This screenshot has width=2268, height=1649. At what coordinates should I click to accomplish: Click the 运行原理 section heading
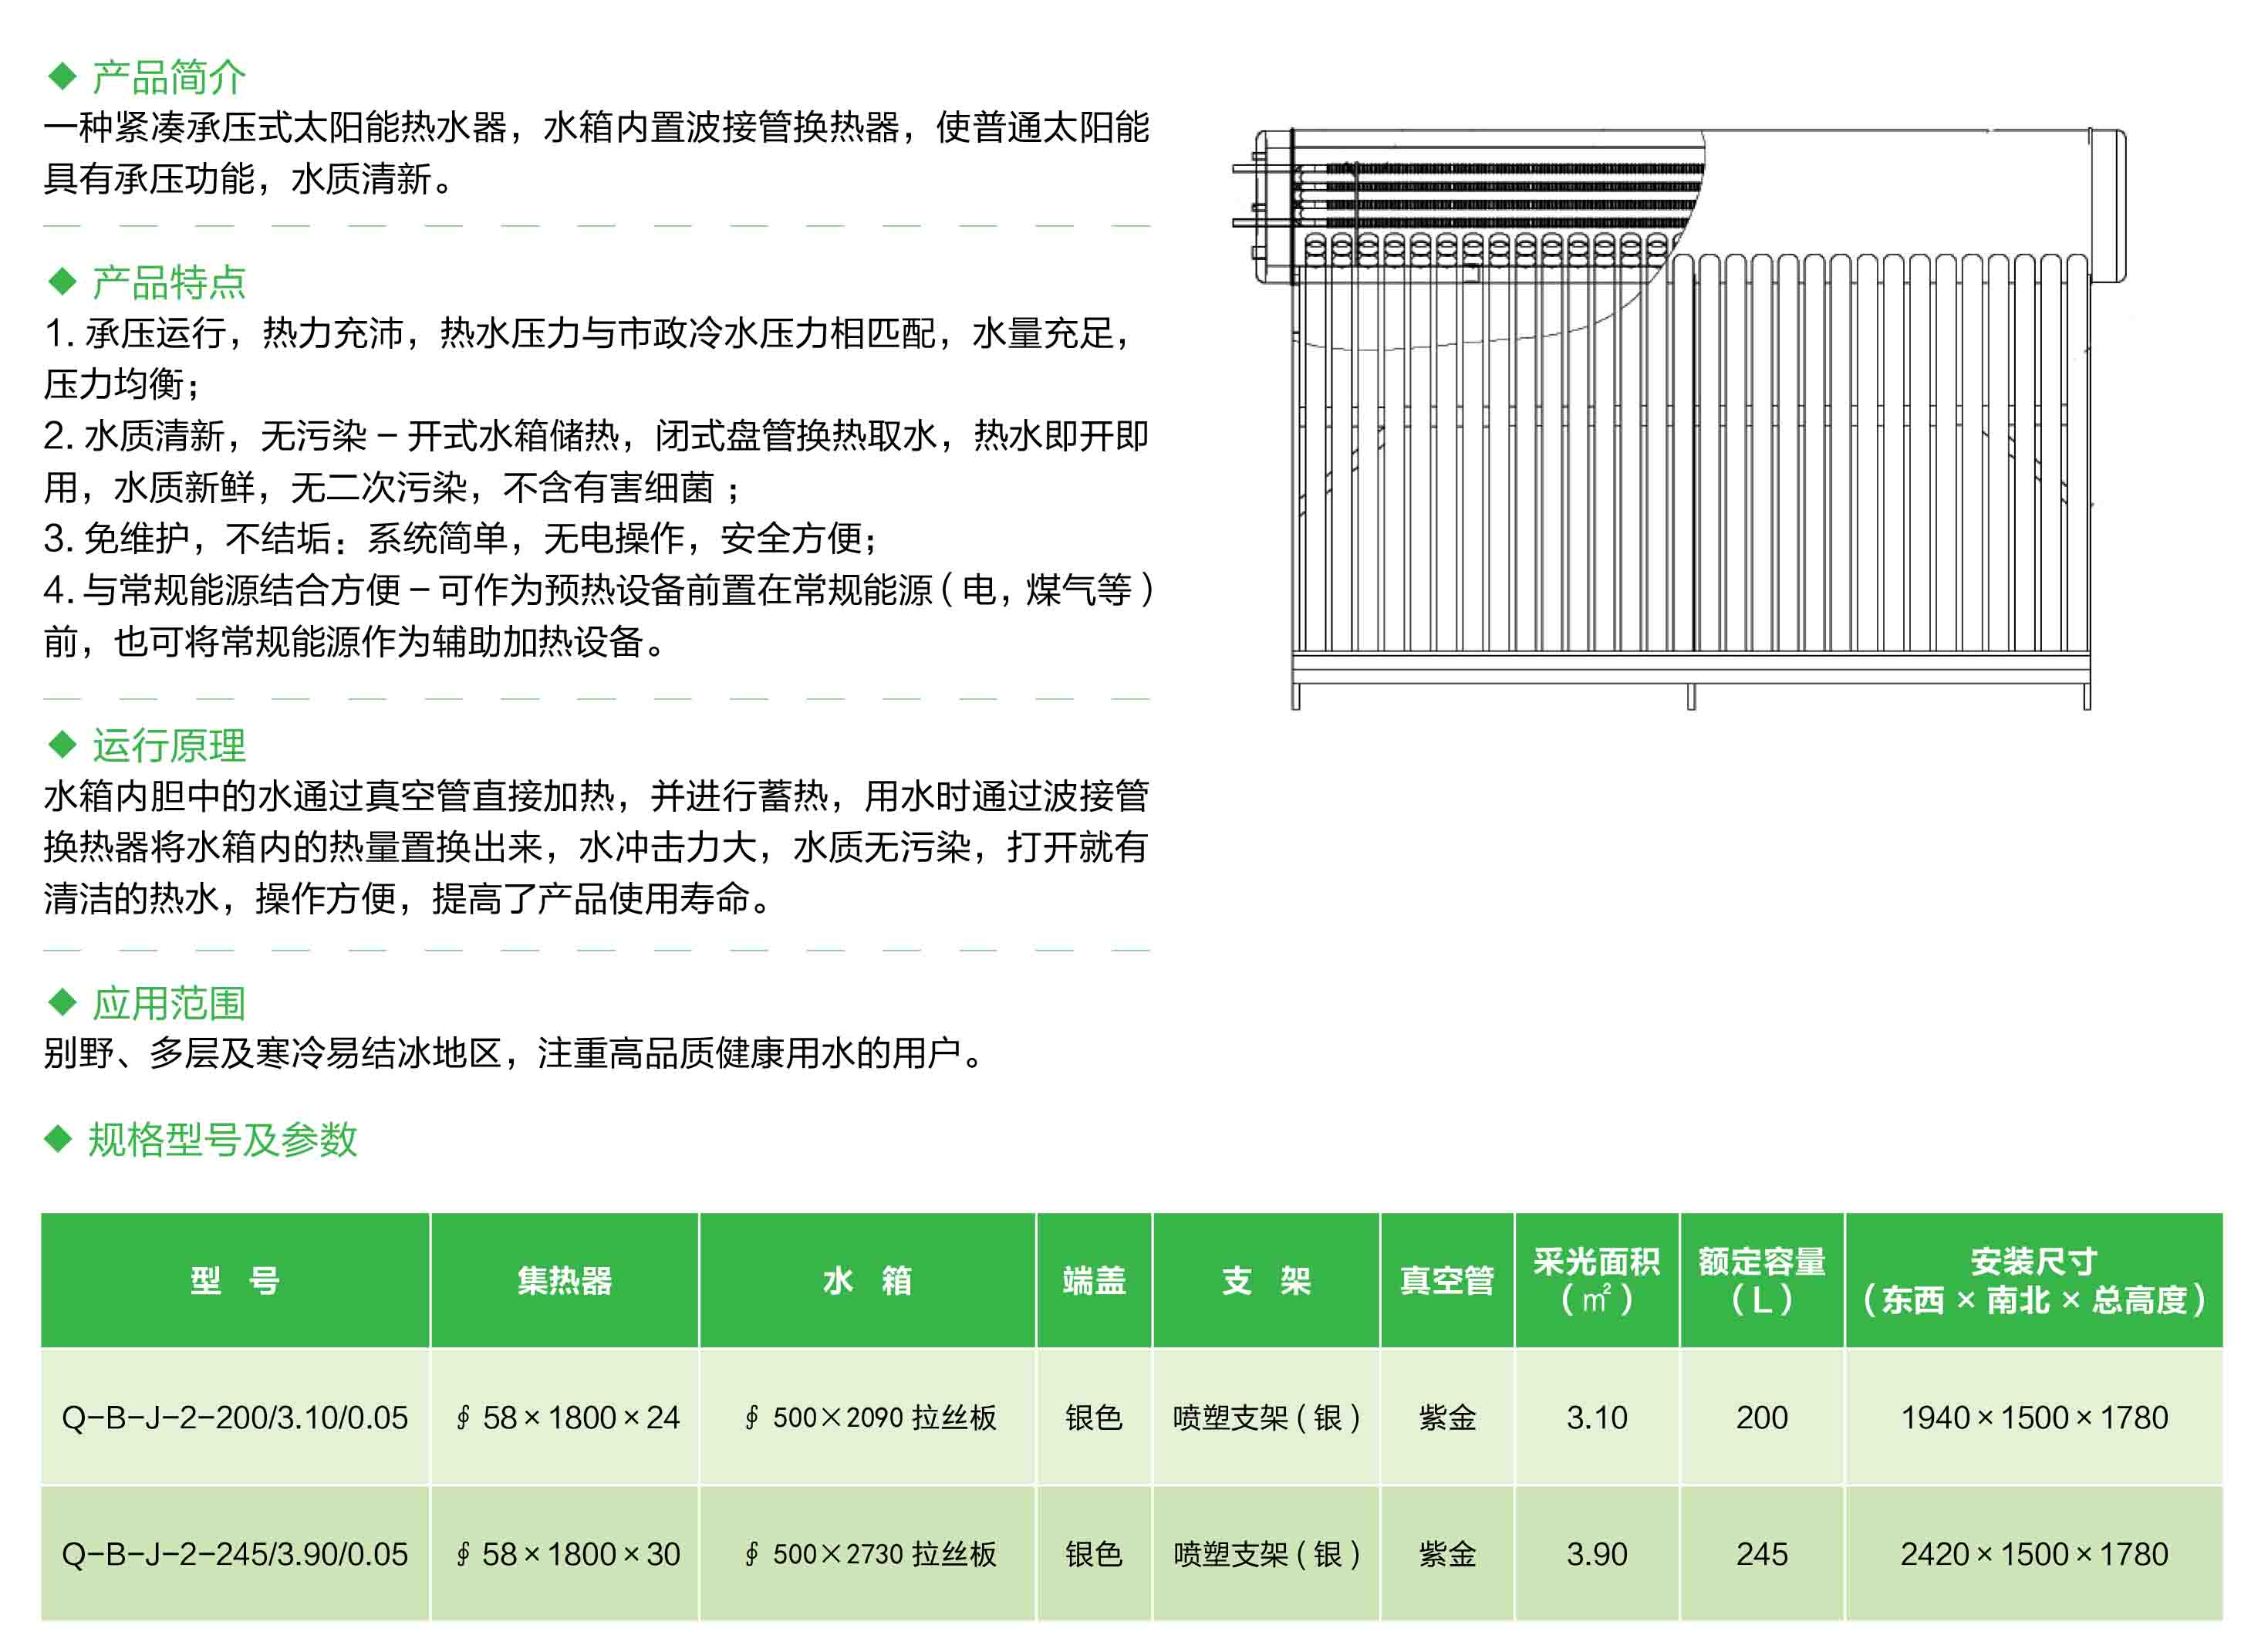(169, 745)
